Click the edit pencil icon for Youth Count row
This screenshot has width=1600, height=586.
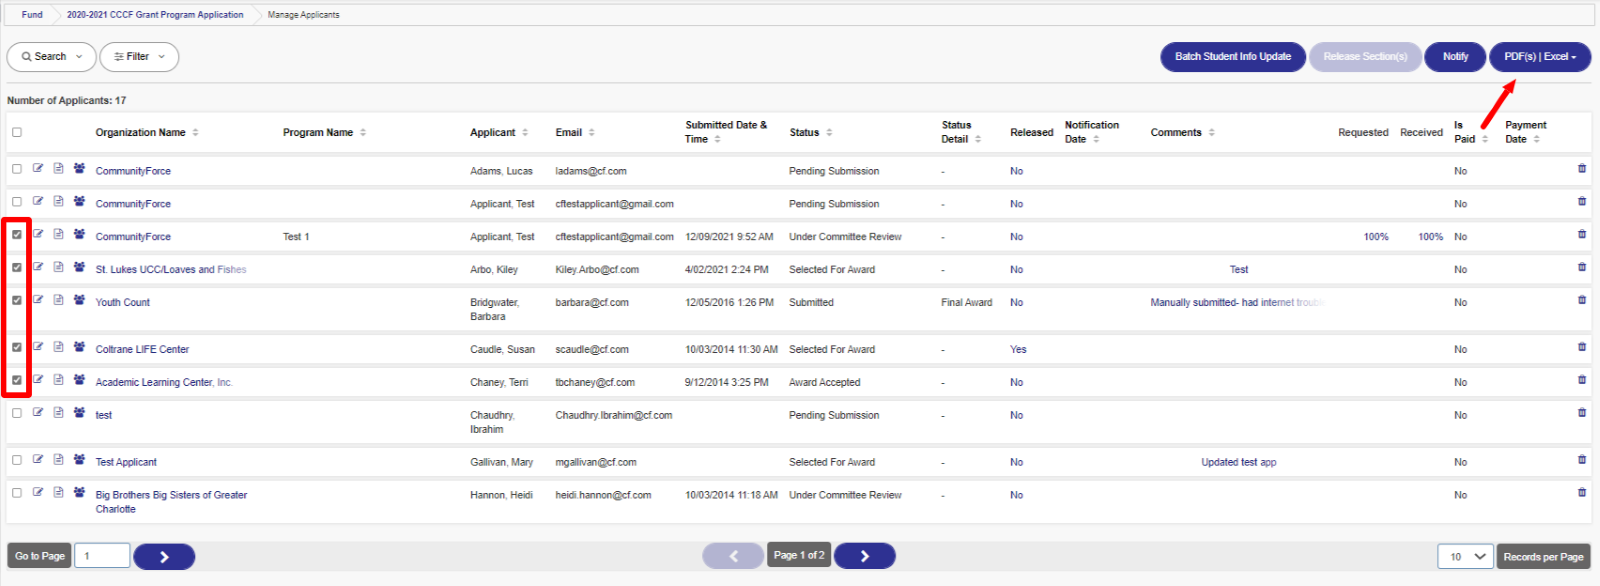(x=38, y=300)
